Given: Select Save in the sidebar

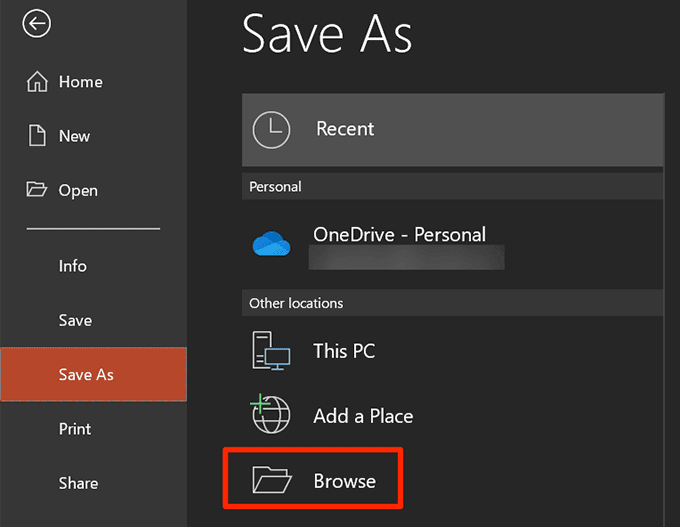Looking at the screenshot, I should 75,321.
